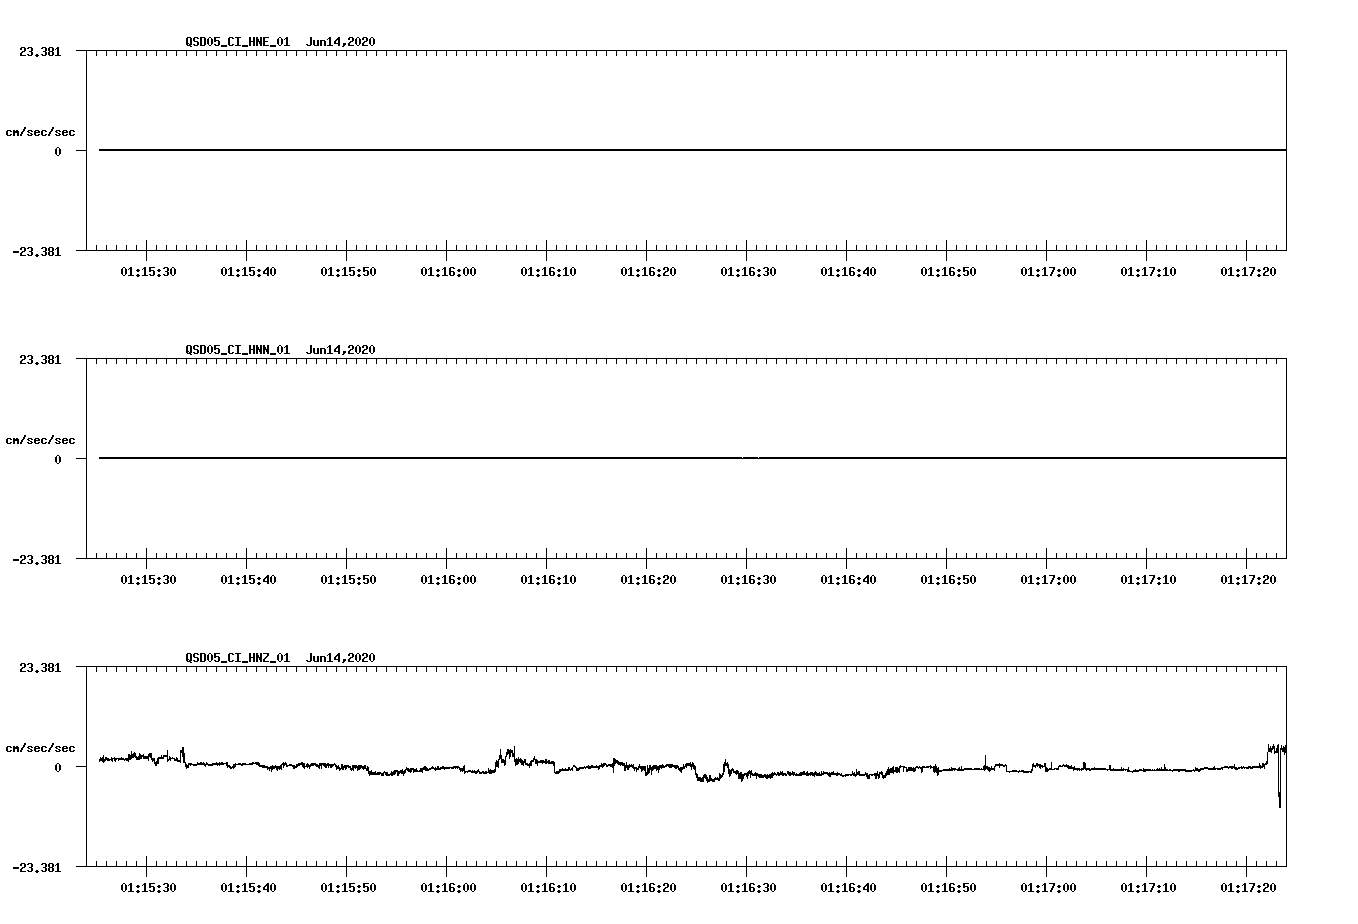Click the 0 axis label of HNE plot
Screen dimensions: 1358x924
(58, 152)
